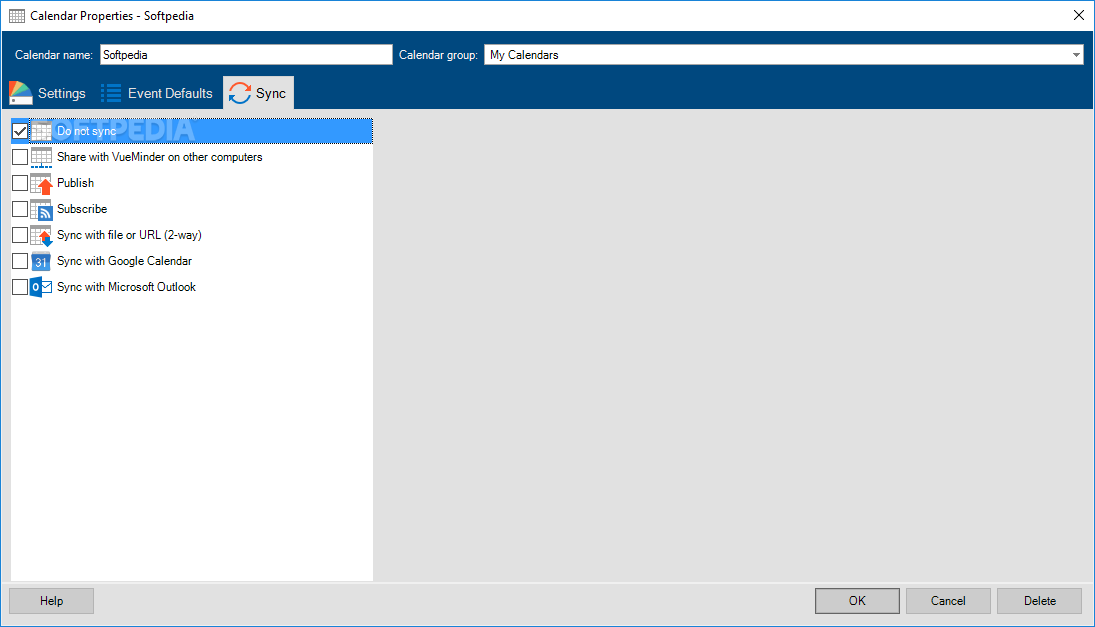Click the Sync tab circular arrows icon
Image resolution: width=1095 pixels, height=627 pixels.
(240, 93)
